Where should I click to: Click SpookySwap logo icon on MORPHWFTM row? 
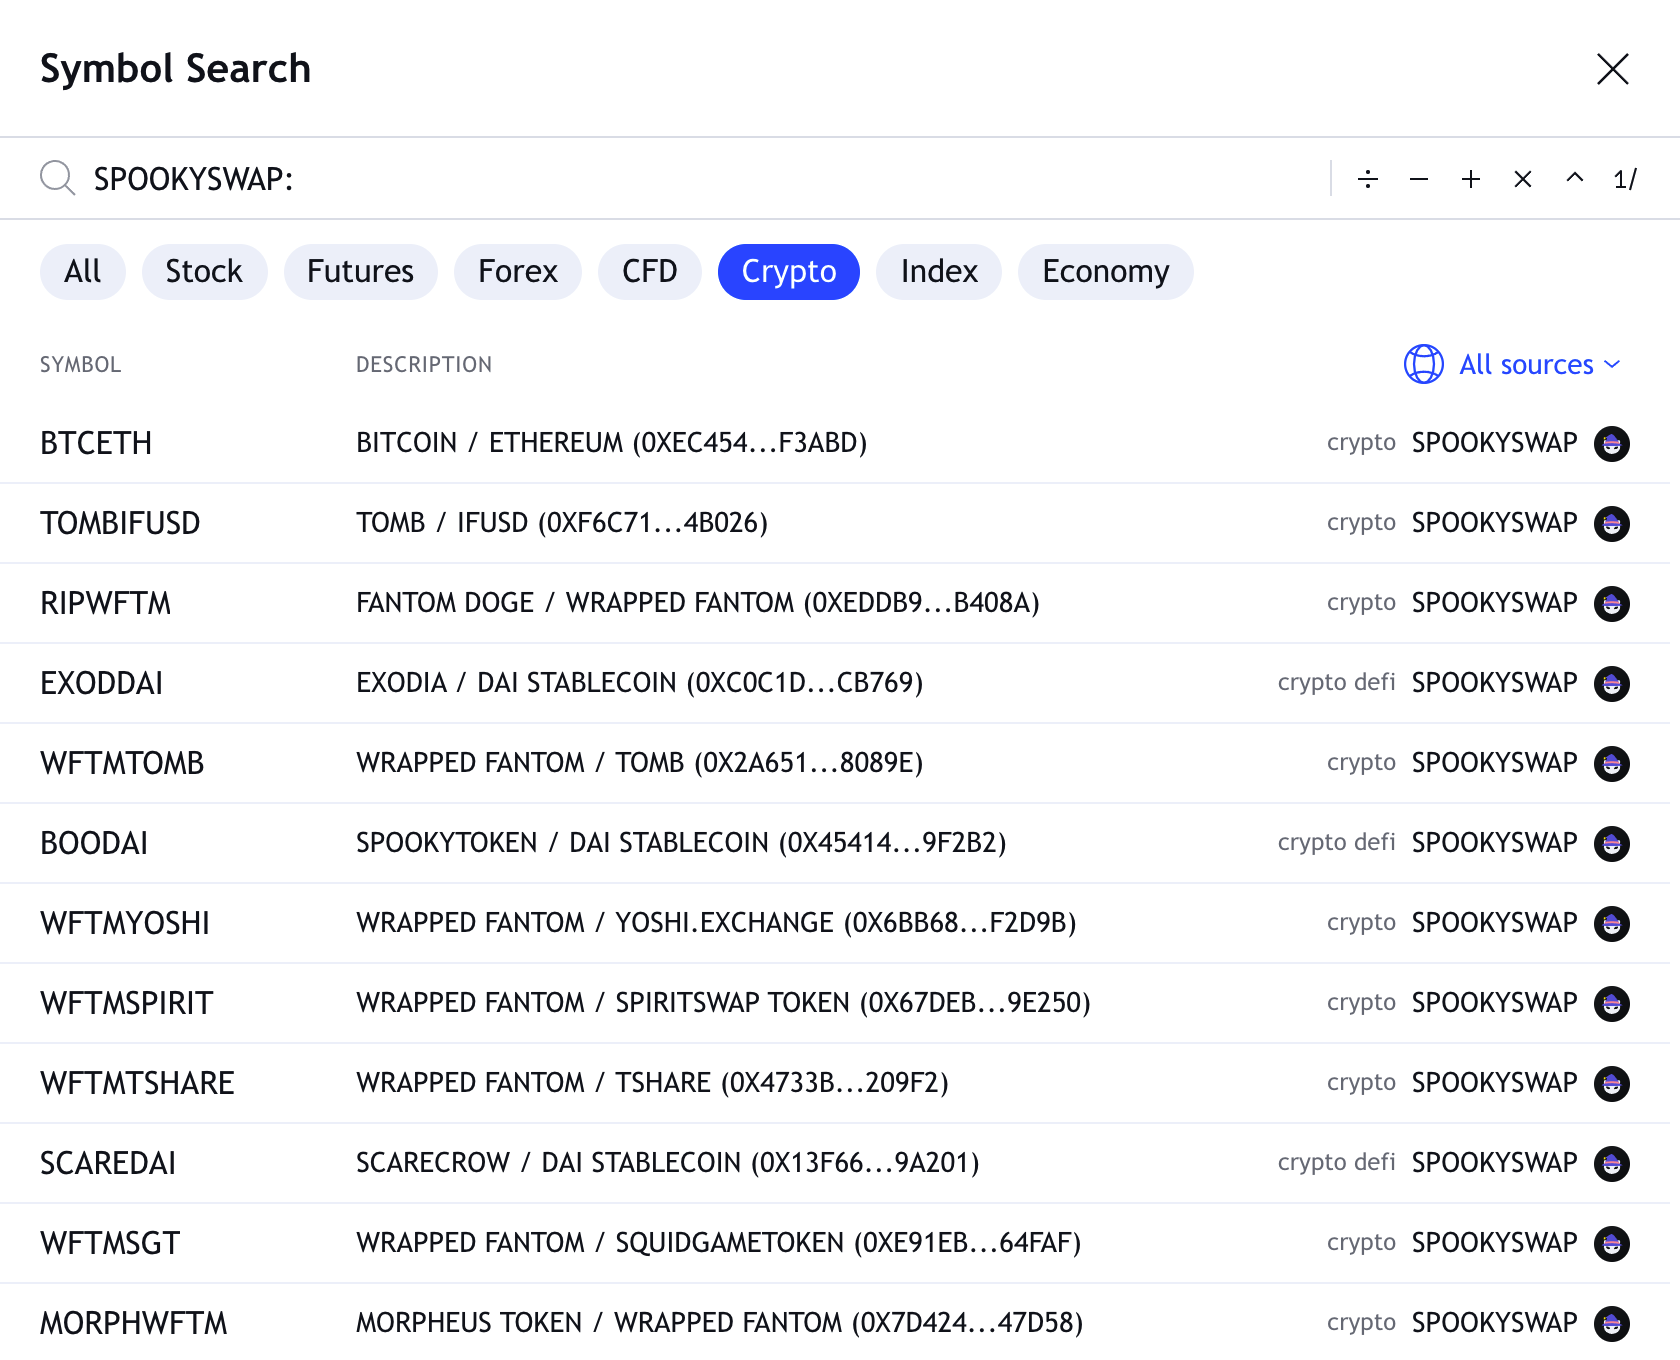tap(1612, 1323)
